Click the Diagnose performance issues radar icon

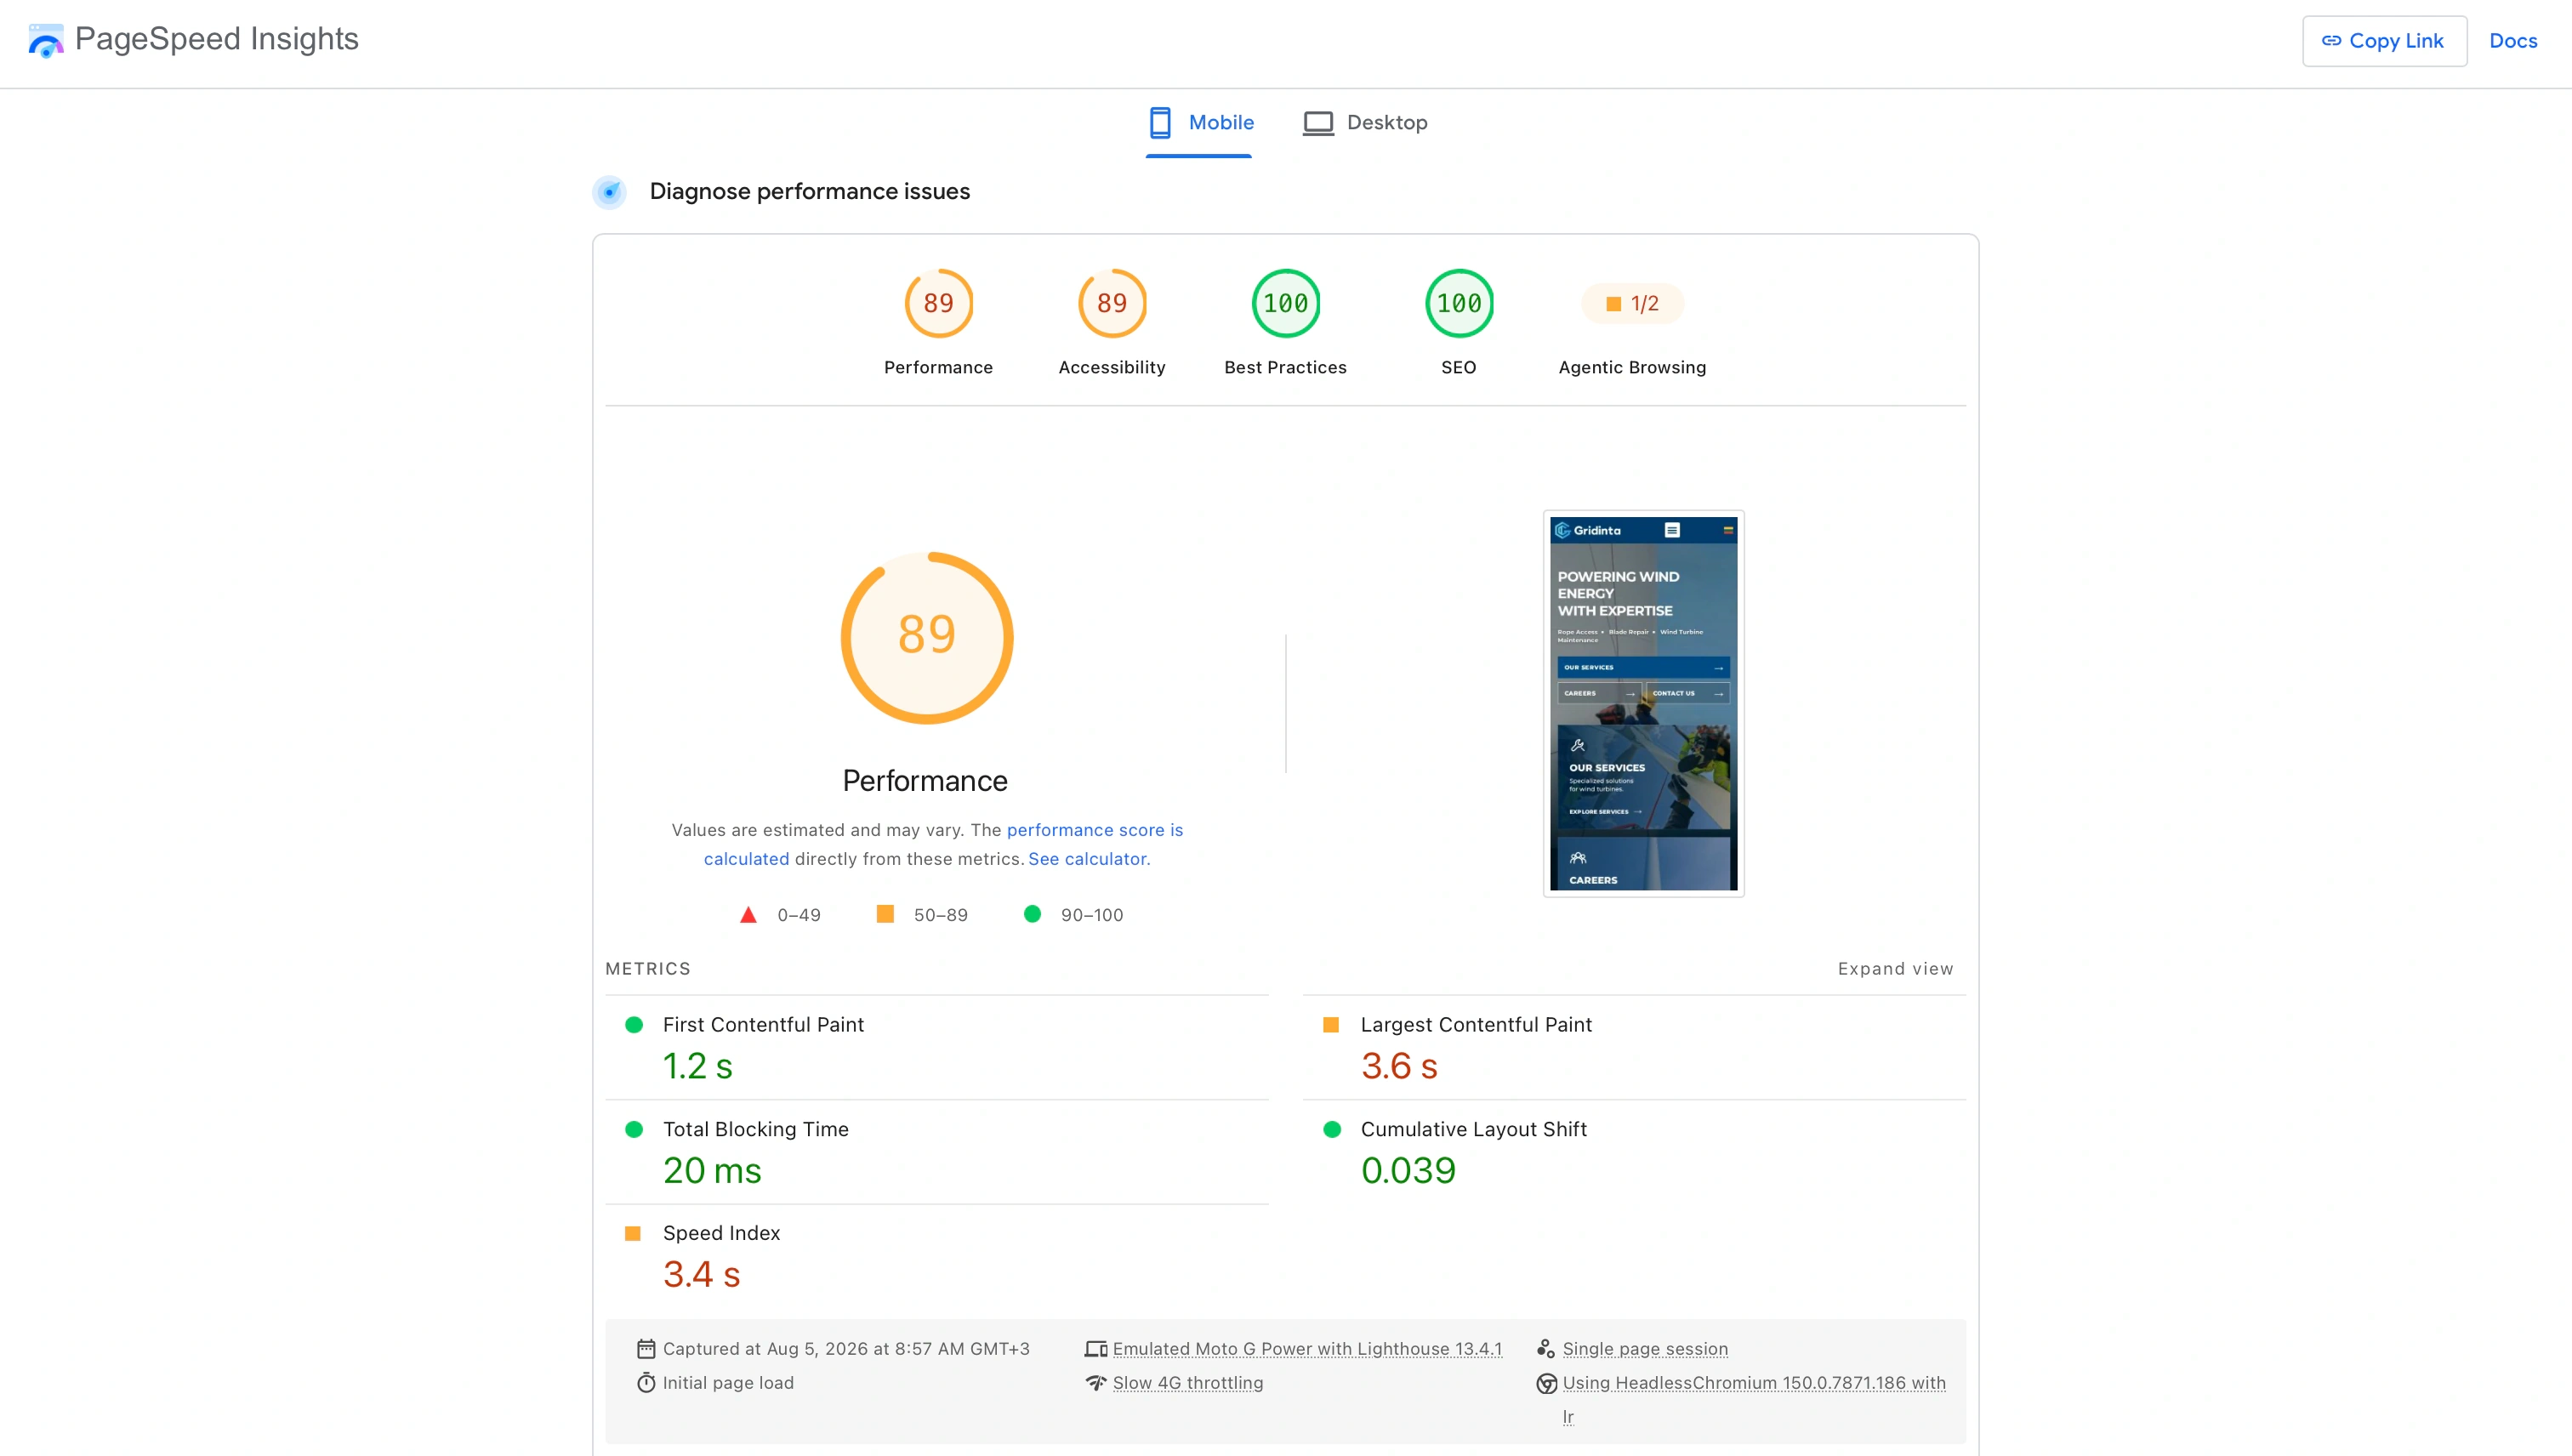(609, 191)
